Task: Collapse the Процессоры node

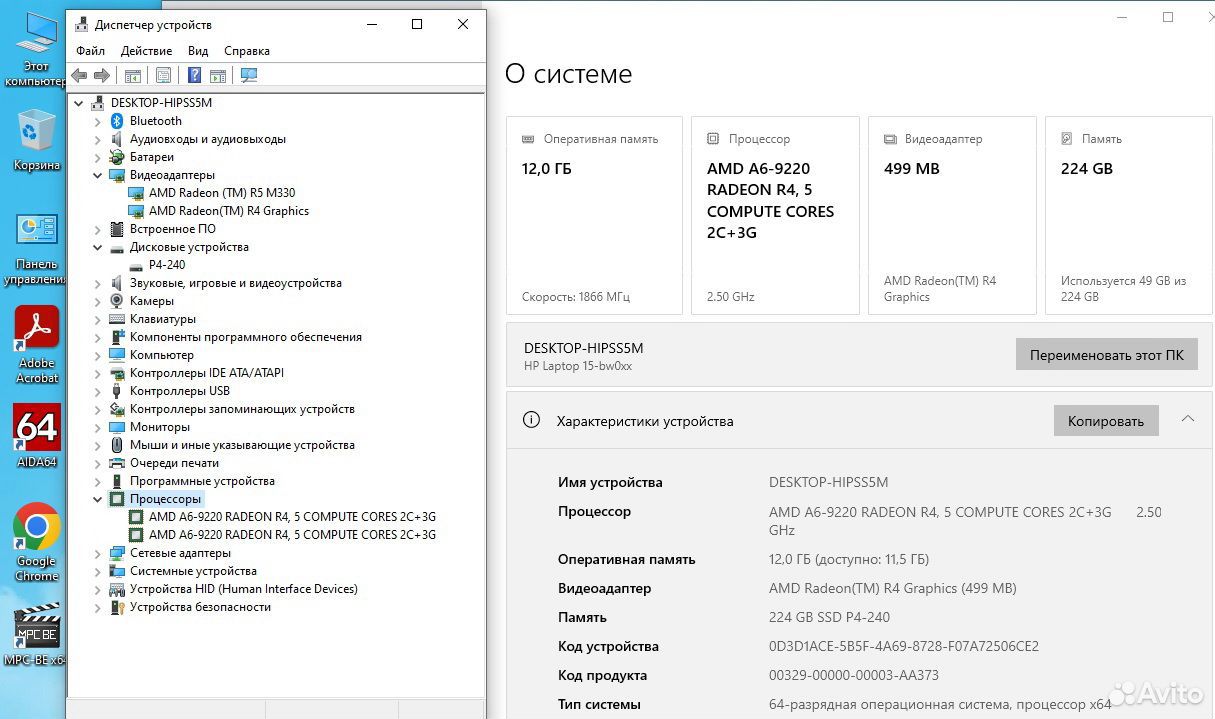Action: pos(97,499)
